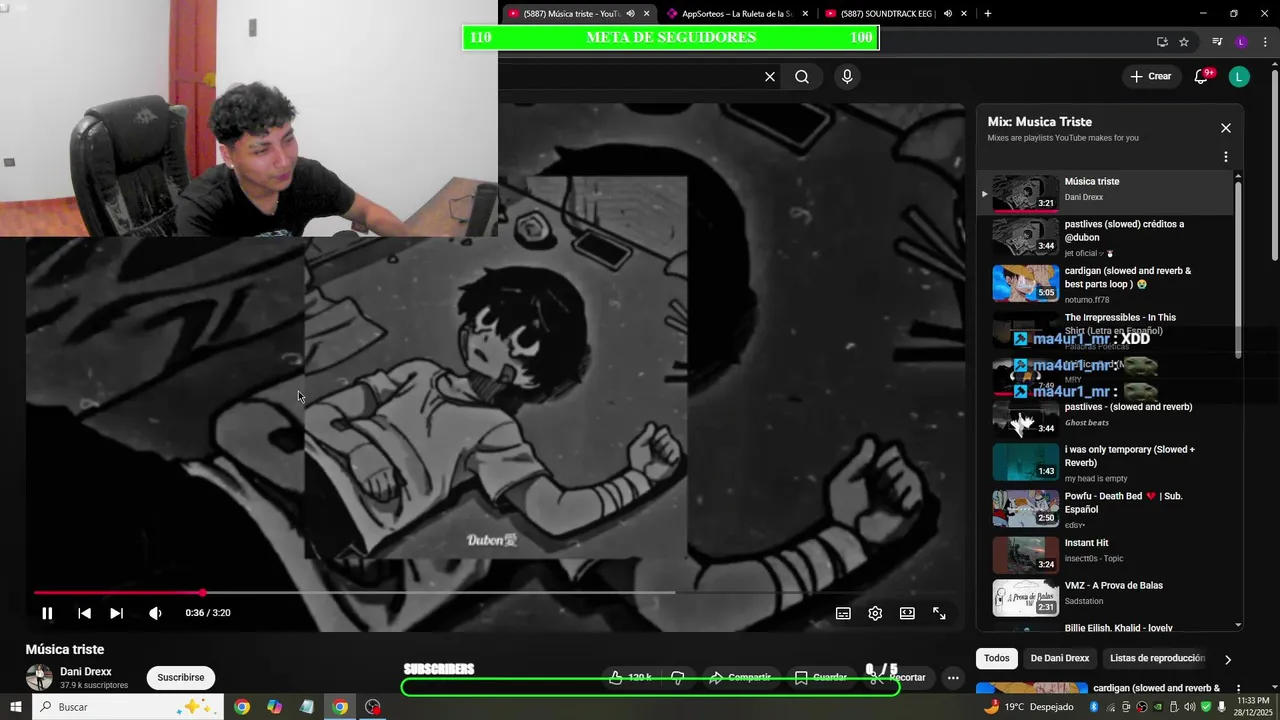Like the video with thumbs up
Viewport: 1280px width, 720px height.
630,677
